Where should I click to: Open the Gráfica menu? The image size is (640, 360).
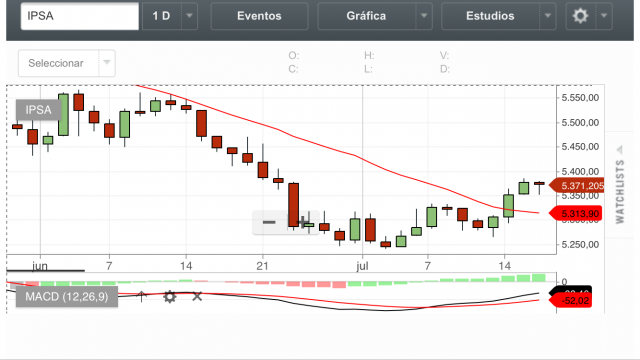367,16
